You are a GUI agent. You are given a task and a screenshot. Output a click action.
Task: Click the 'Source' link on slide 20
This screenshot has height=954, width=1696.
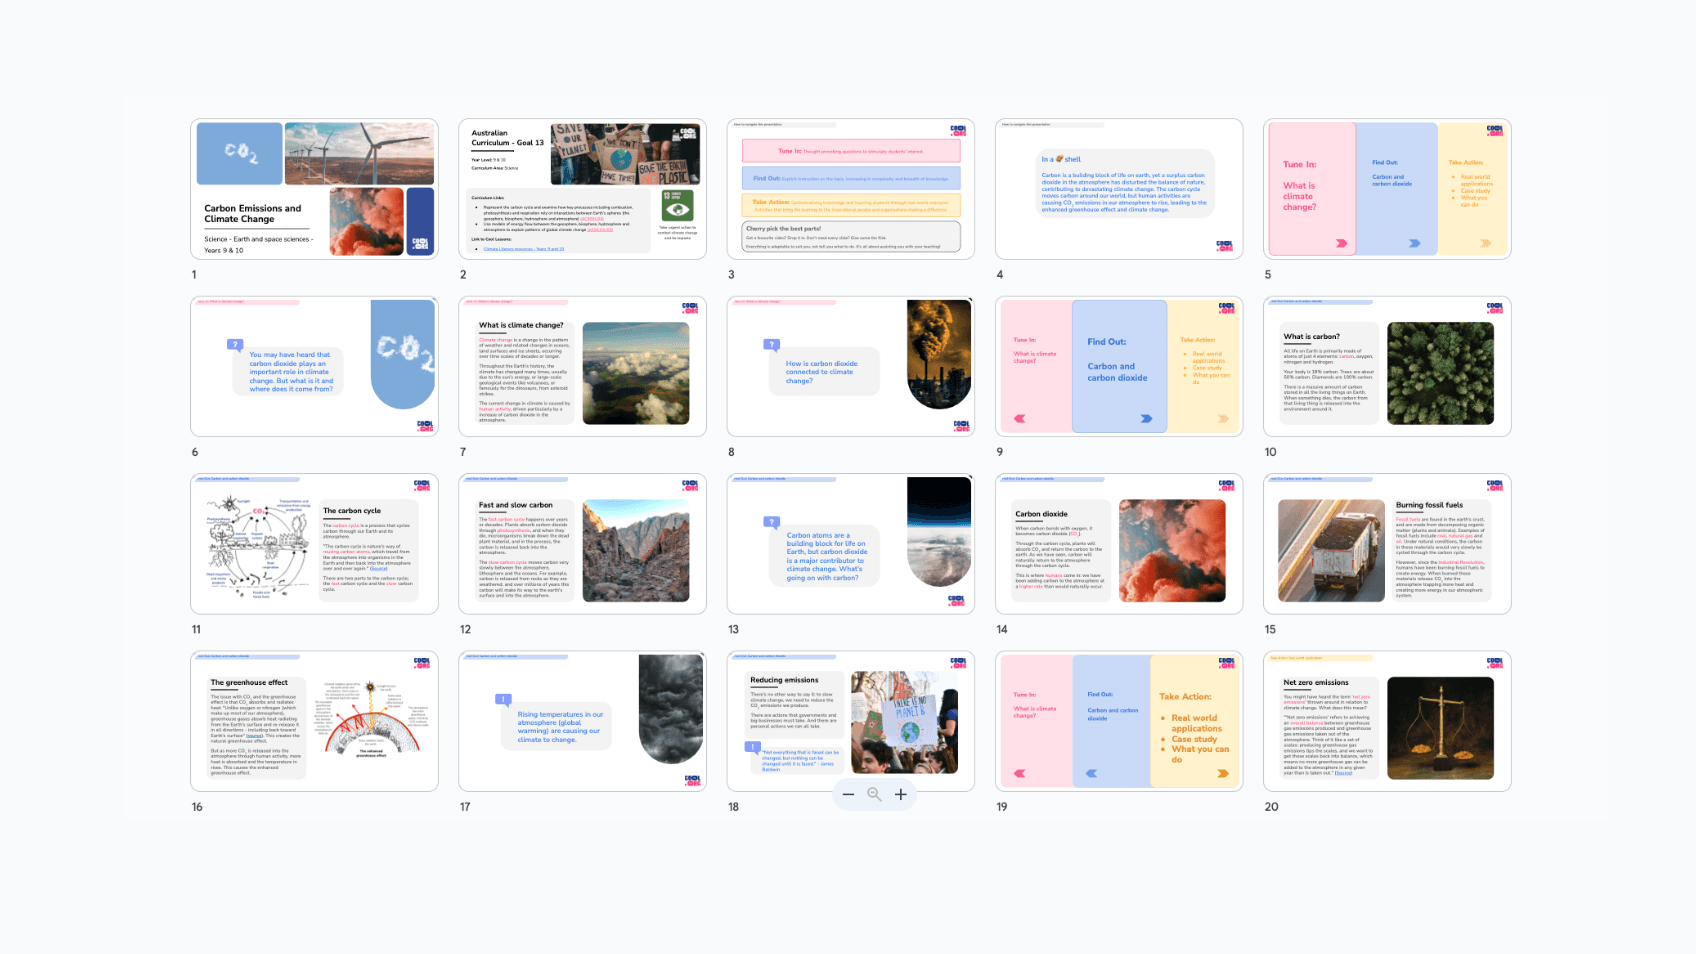pyautogui.click(x=1344, y=773)
